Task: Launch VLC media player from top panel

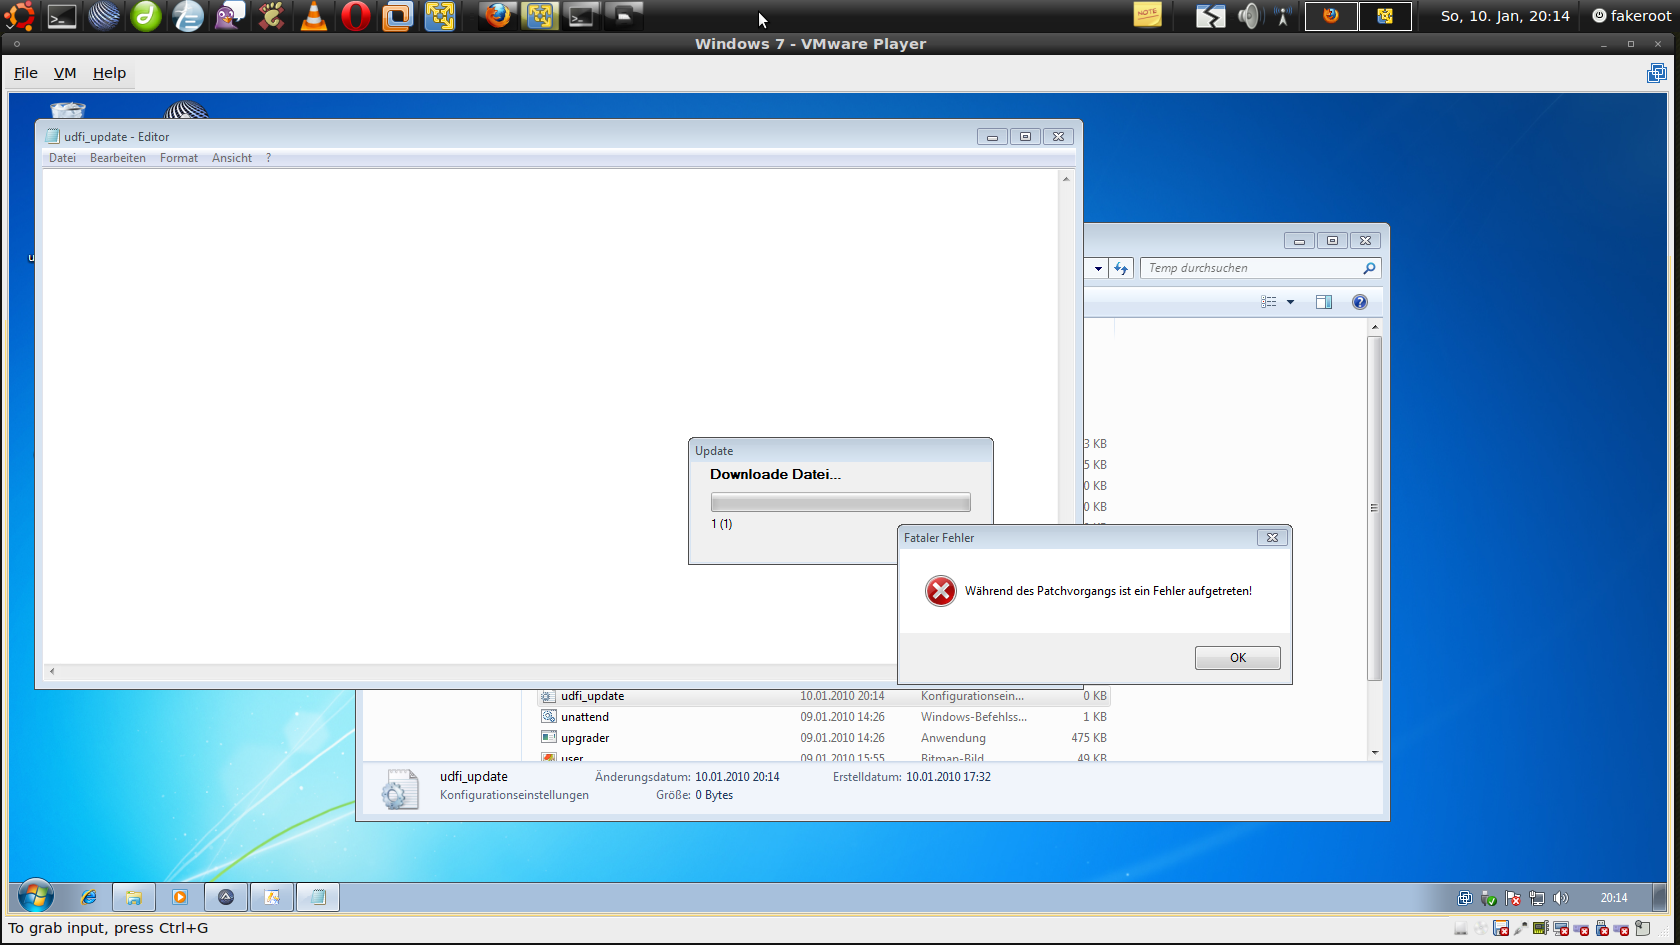Action: tap(313, 16)
